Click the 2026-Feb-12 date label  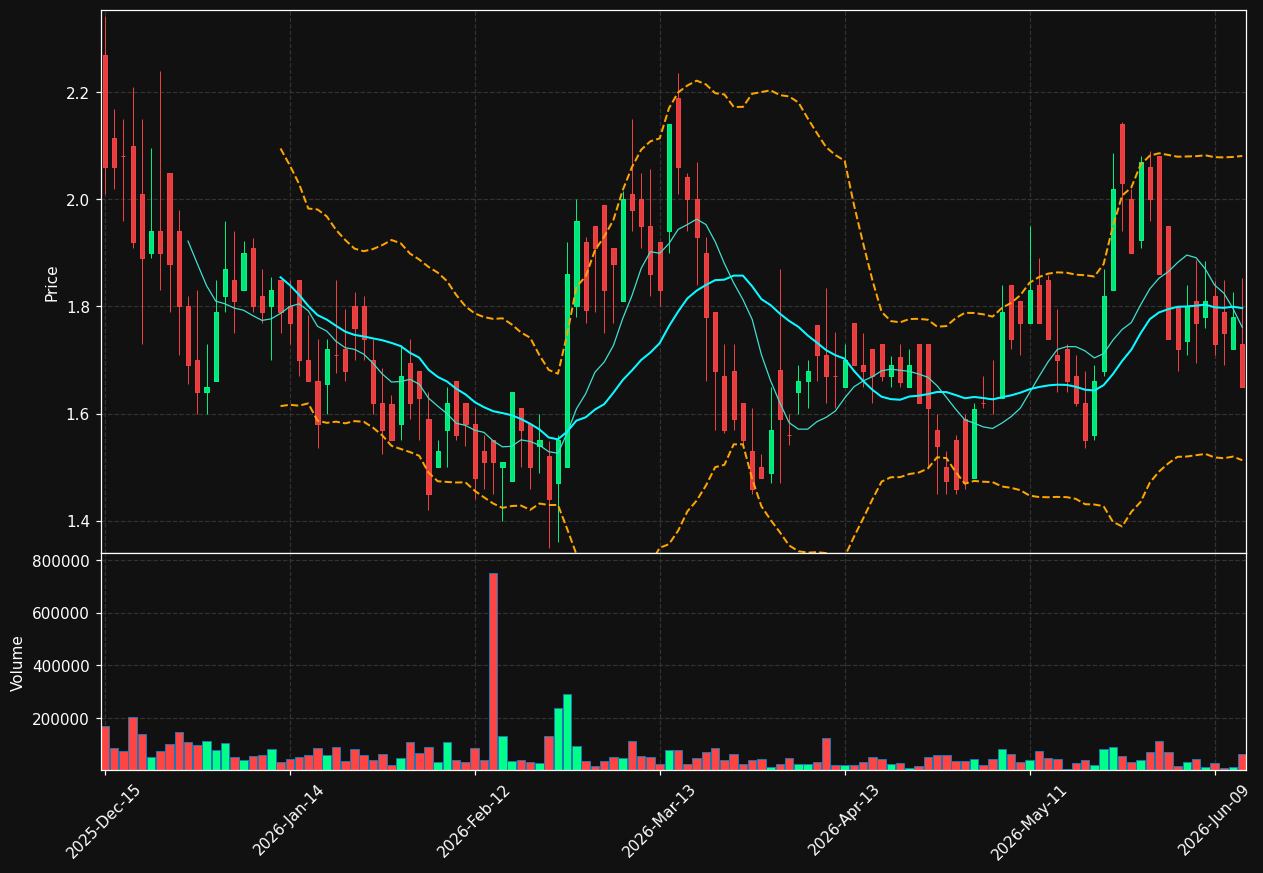pos(474,821)
